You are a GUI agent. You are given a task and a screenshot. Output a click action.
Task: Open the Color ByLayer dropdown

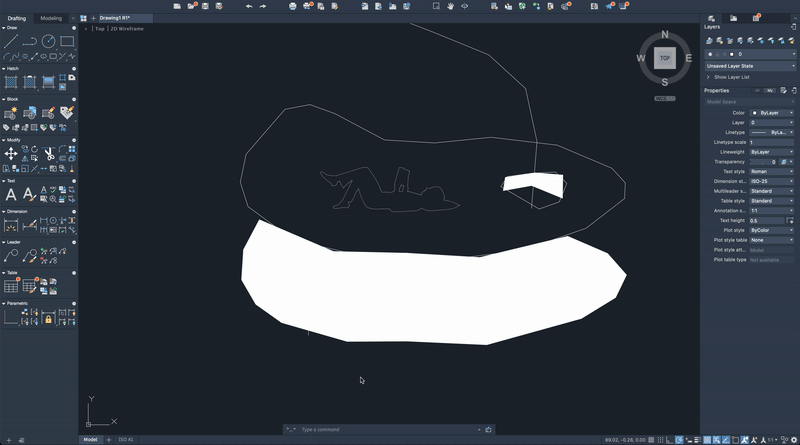(x=771, y=113)
